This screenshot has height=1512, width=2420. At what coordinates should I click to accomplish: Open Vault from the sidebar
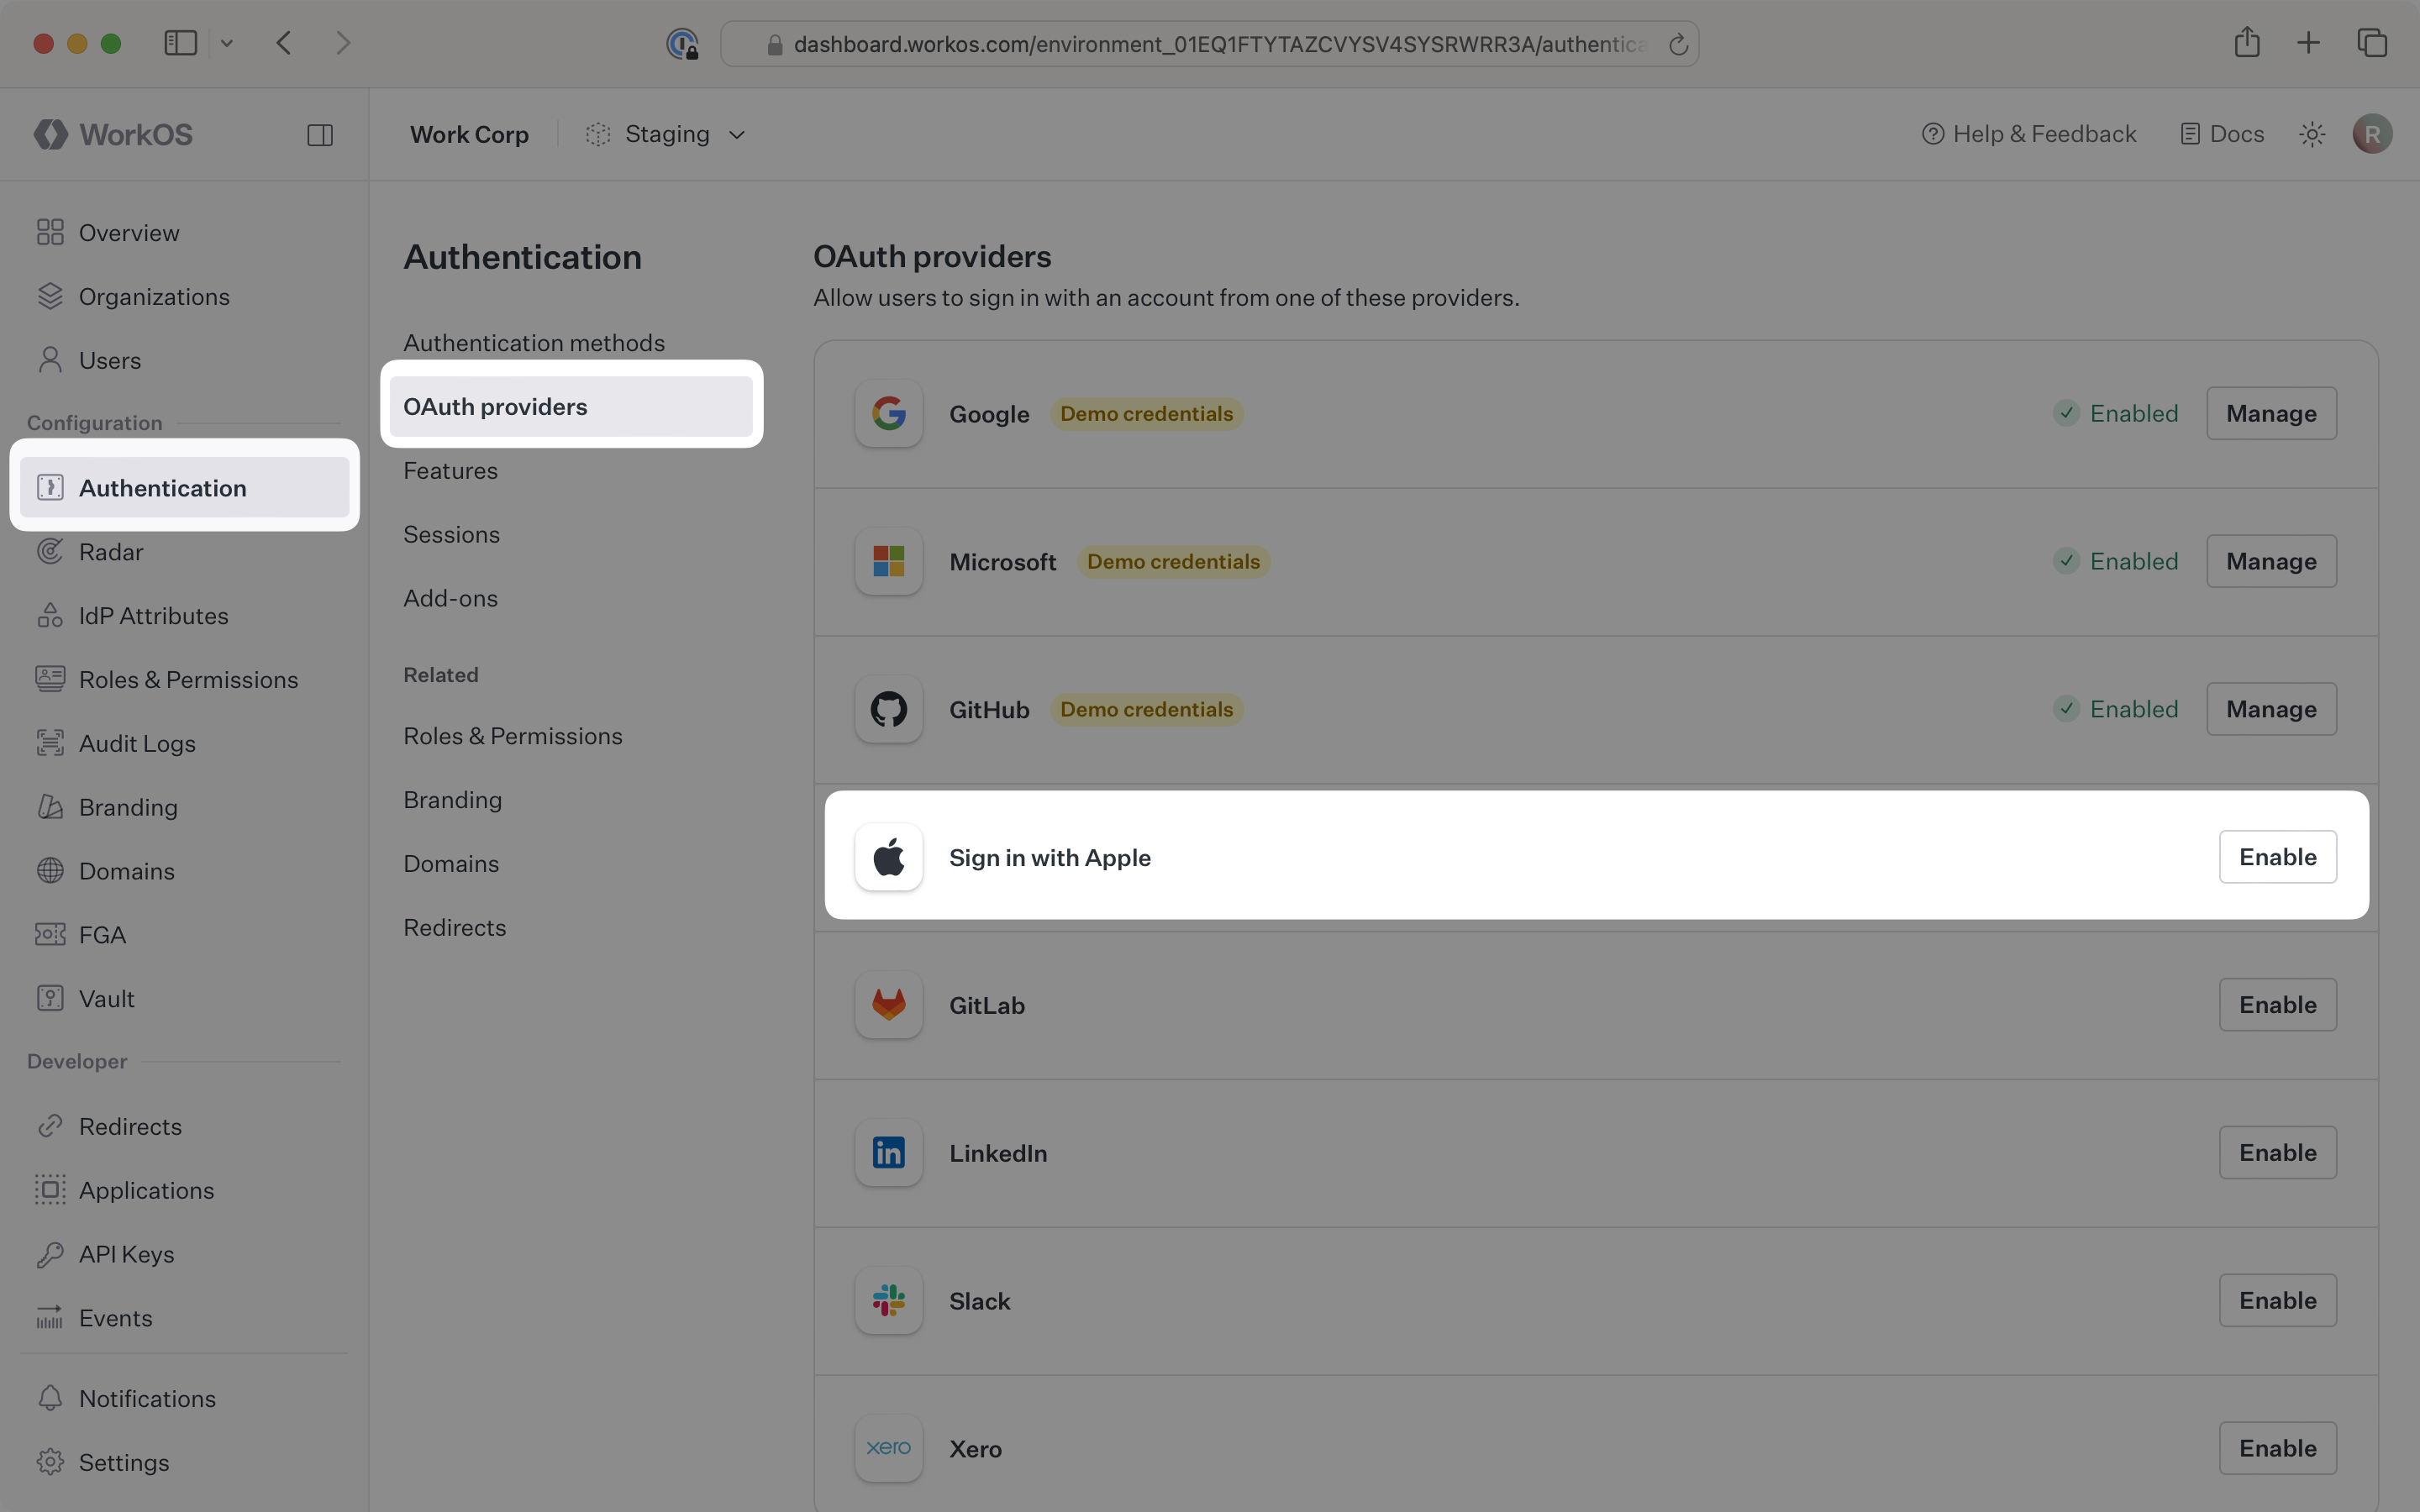tap(106, 999)
